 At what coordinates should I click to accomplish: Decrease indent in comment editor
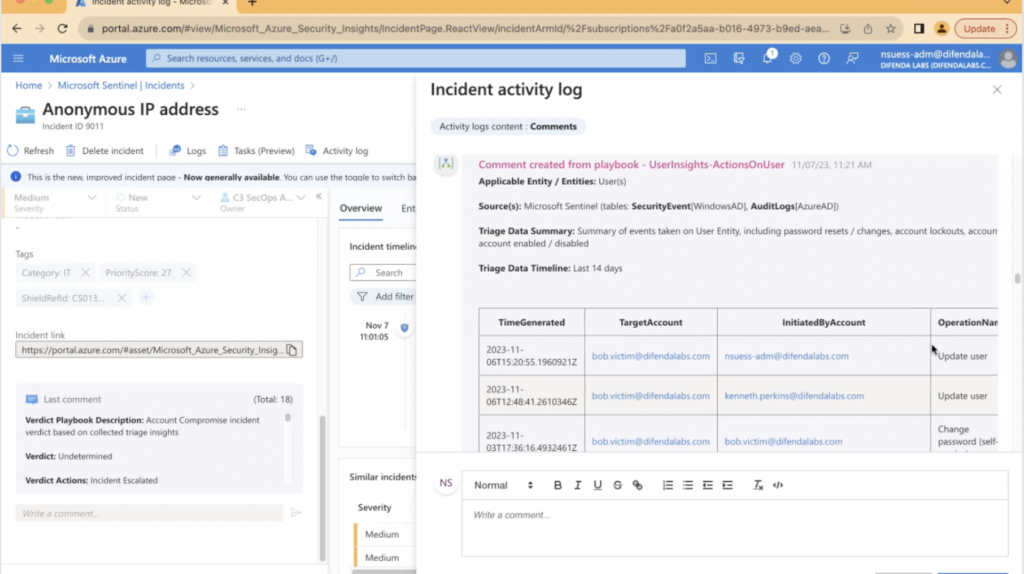coord(707,485)
